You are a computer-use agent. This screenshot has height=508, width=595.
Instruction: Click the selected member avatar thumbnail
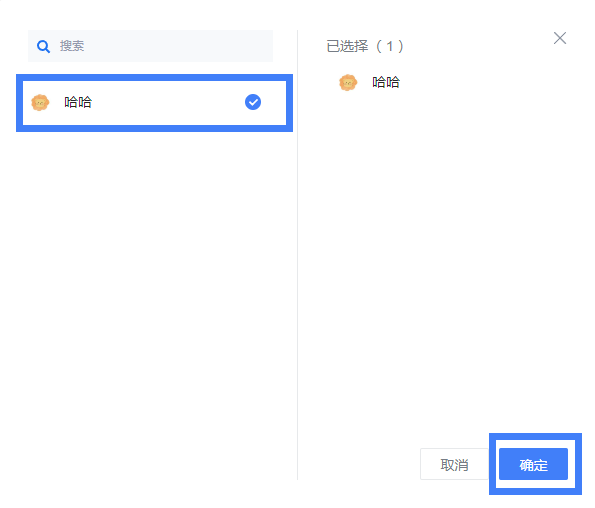(348, 82)
